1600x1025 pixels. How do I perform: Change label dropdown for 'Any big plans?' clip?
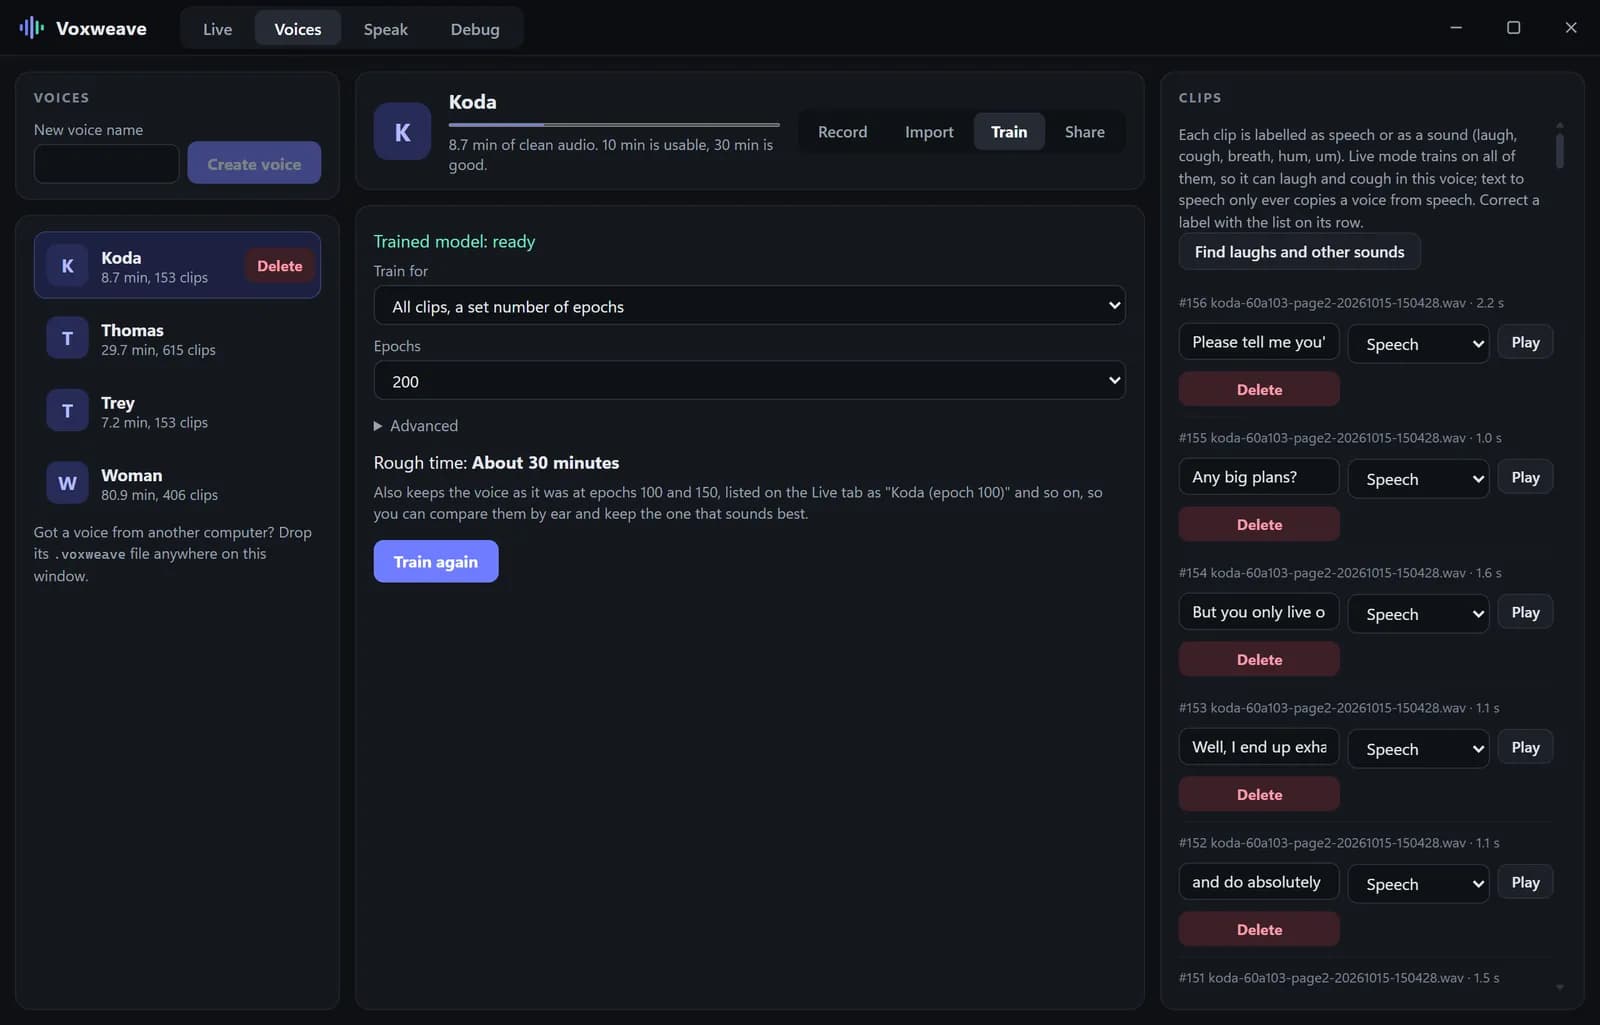[1418, 479]
